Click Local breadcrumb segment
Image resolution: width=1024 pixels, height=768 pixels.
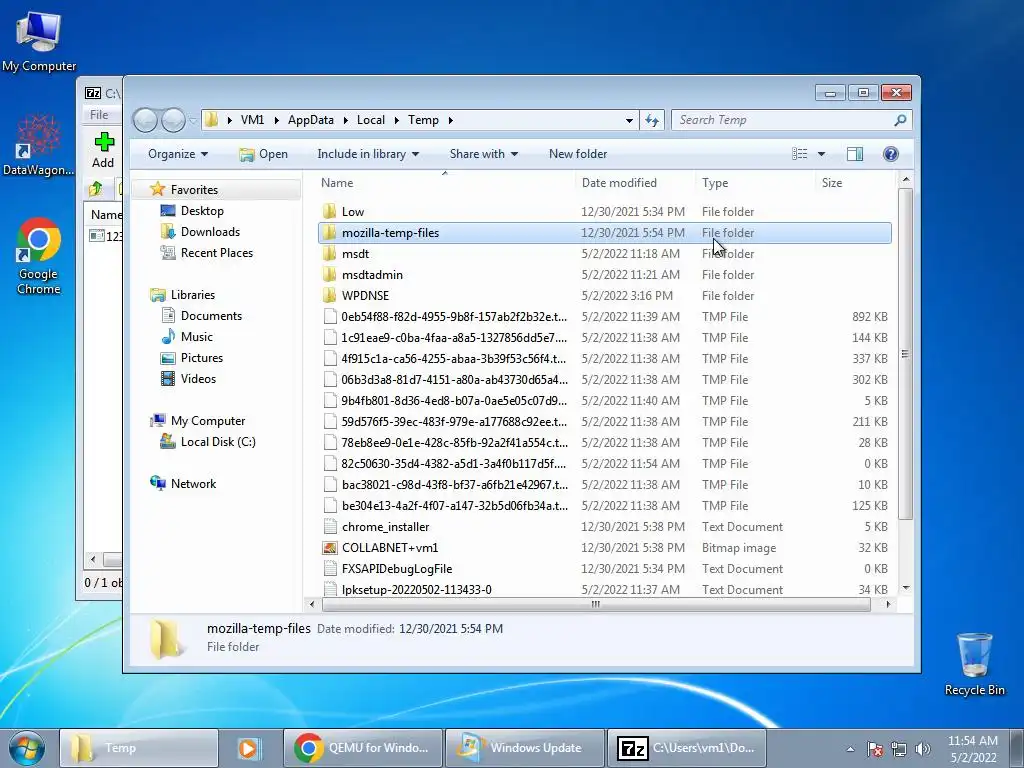click(371, 120)
